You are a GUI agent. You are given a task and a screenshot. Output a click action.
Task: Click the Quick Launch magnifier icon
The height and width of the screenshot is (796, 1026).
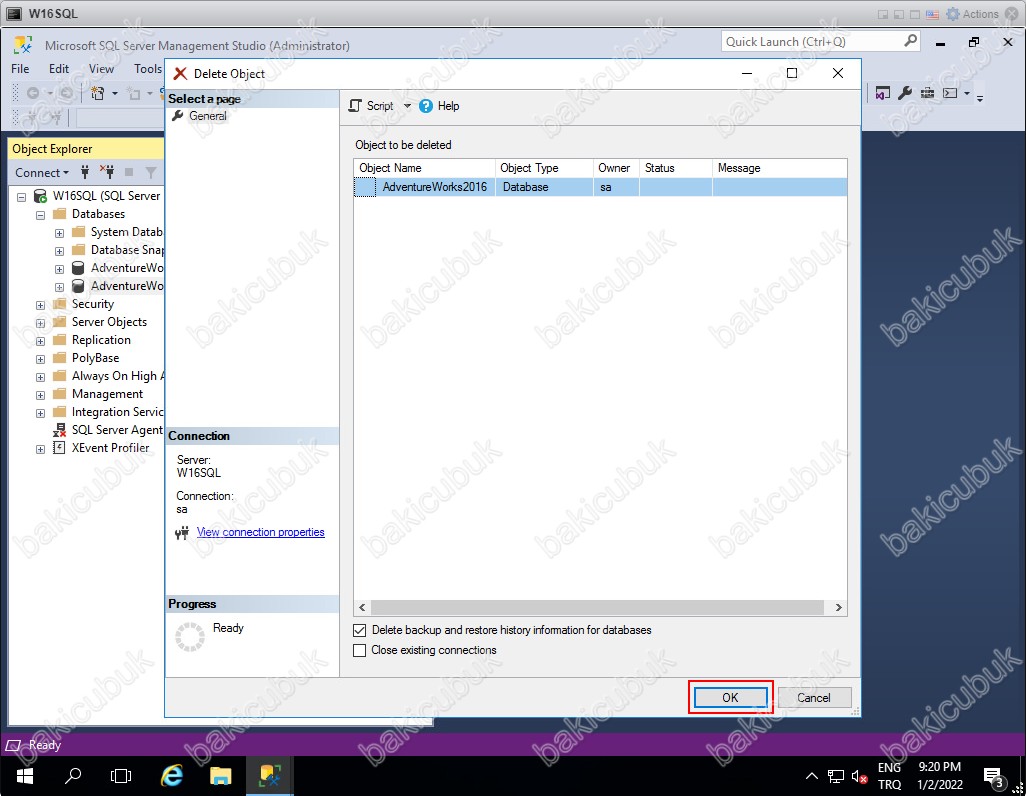pos(910,41)
